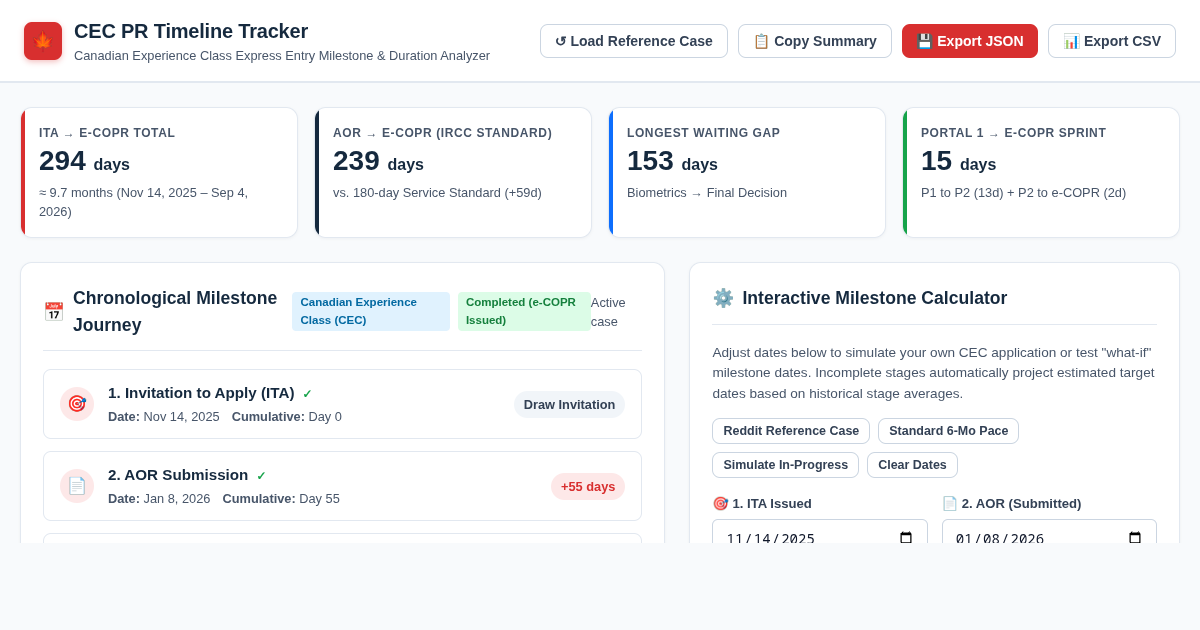Open the calendar picker for ITA Issued date
The width and height of the screenshot is (1200, 630).
tap(906, 538)
